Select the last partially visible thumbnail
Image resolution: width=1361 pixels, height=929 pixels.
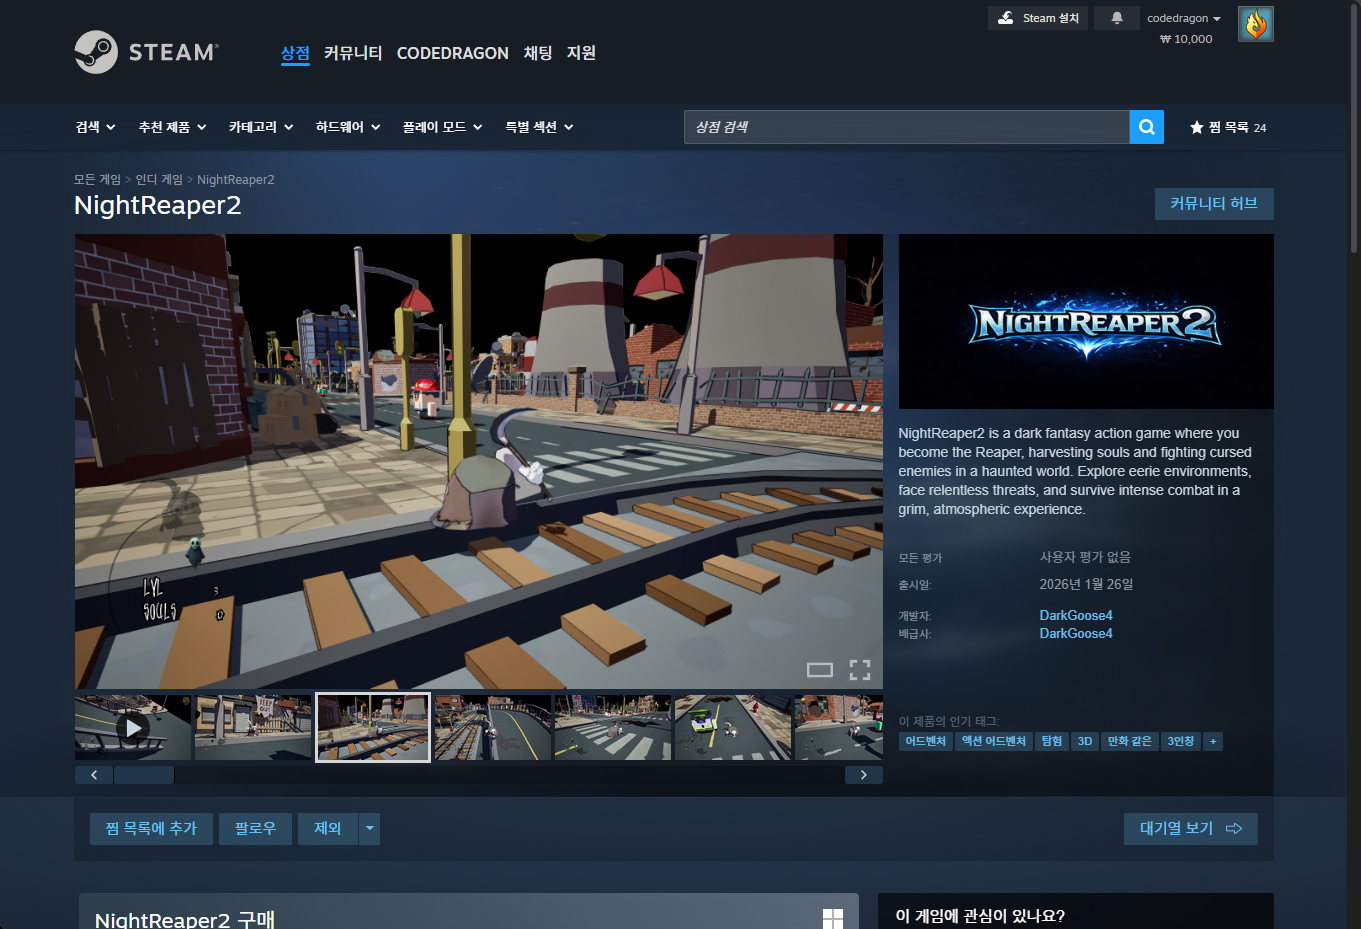[x=839, y=727]
